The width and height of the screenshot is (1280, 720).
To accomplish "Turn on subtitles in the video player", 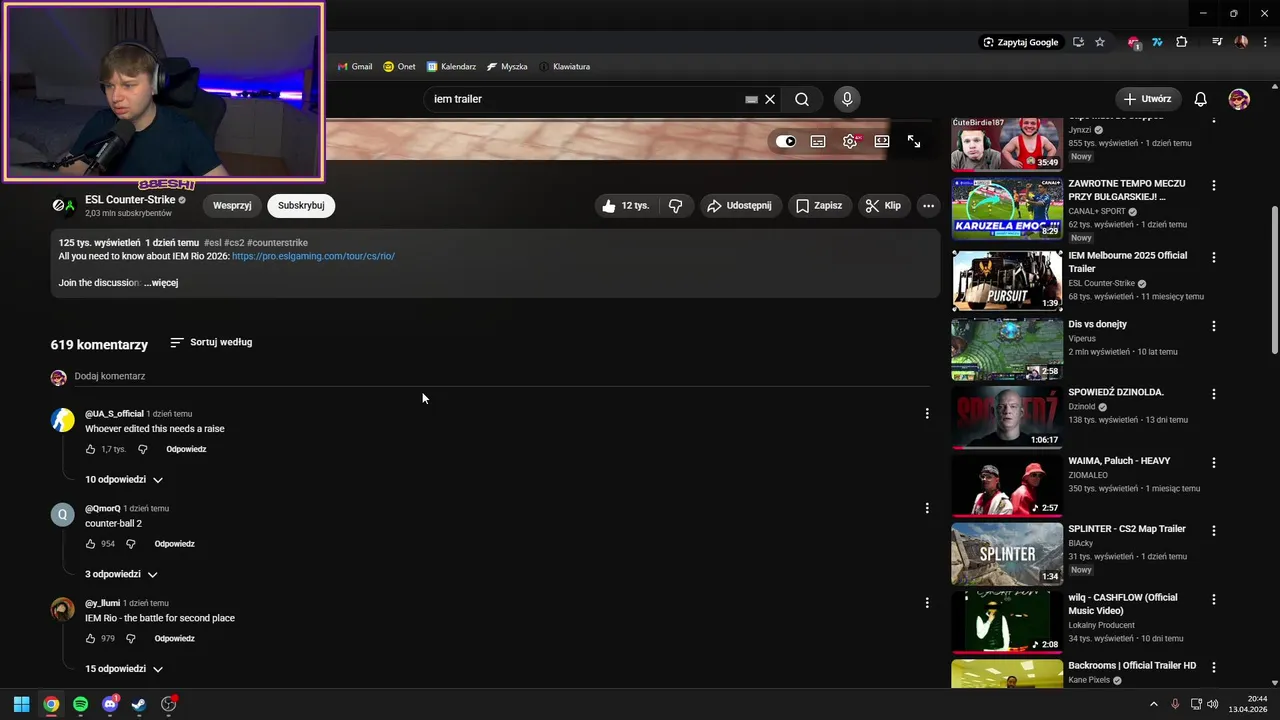I will [x=818, y=141].
